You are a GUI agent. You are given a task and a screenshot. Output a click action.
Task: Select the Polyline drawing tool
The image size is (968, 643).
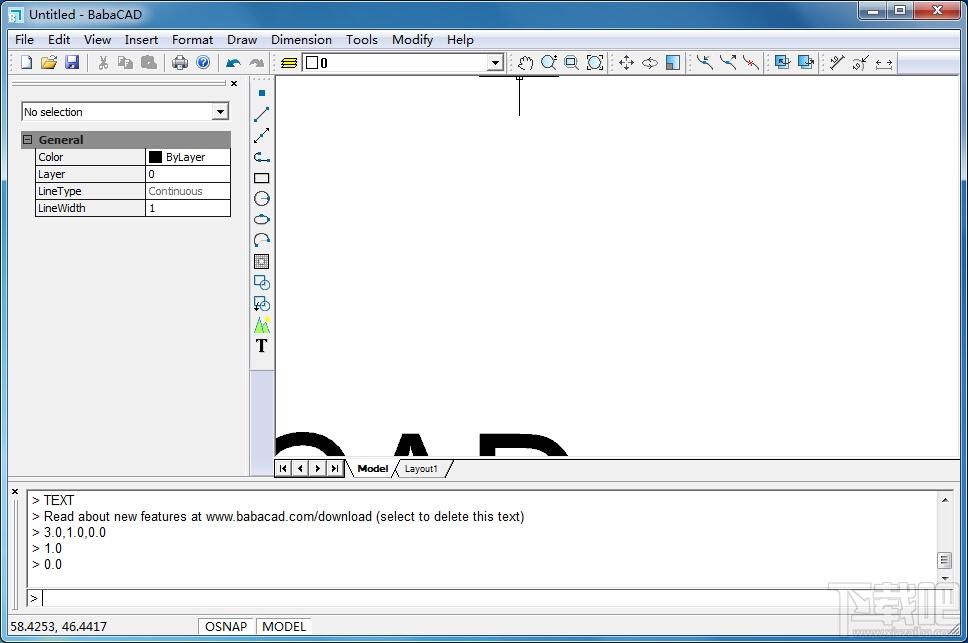(x=262, y=157)
